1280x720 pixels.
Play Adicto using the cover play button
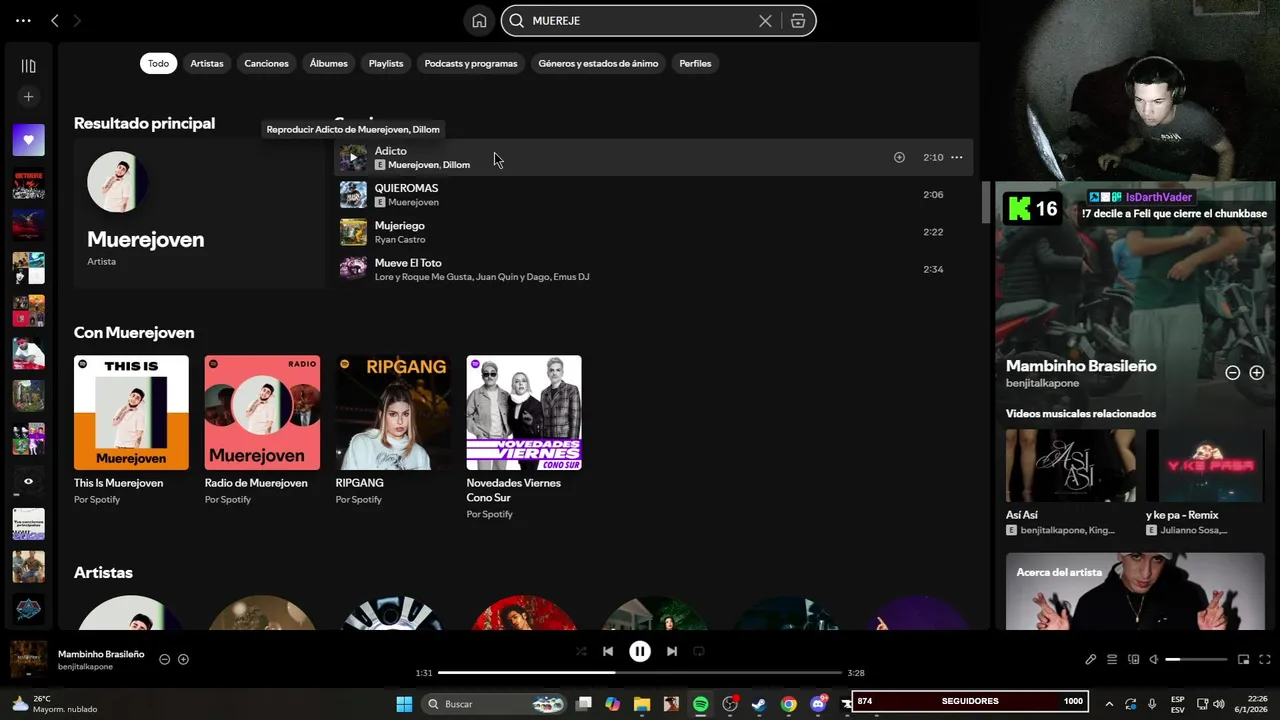(x=353, y=157)
